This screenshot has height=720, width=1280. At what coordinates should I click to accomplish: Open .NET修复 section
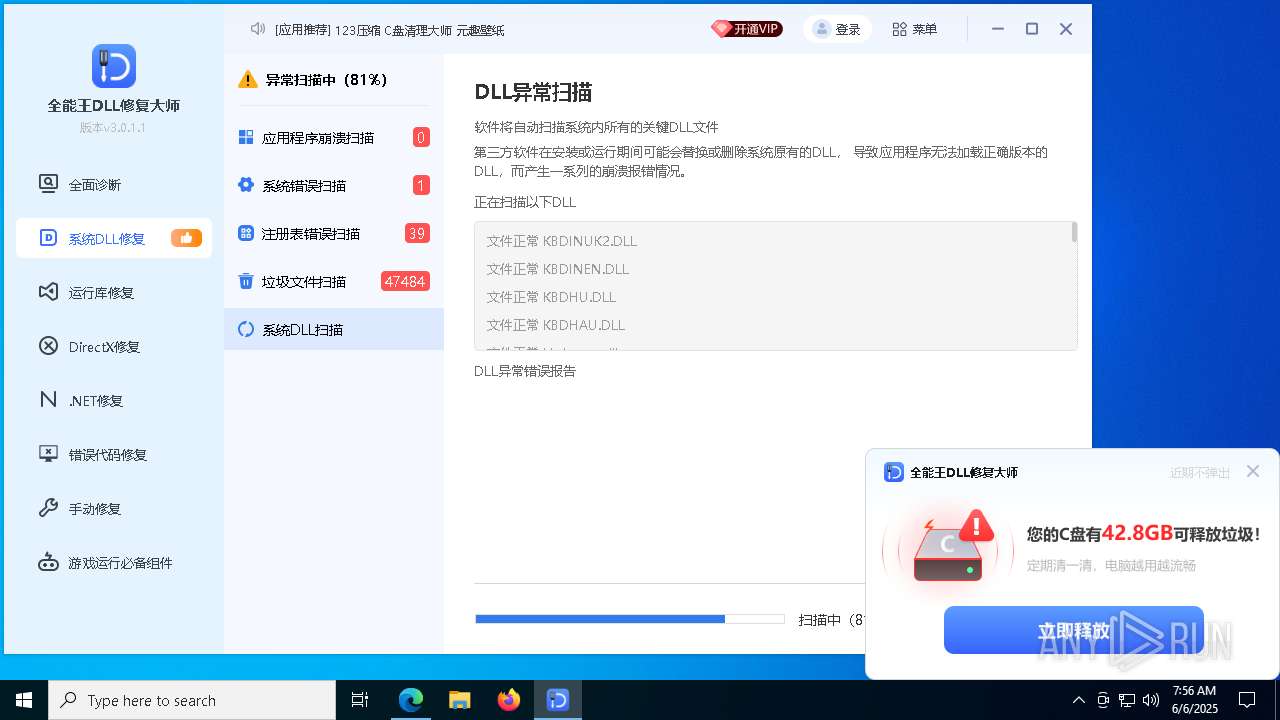(114, 400)
